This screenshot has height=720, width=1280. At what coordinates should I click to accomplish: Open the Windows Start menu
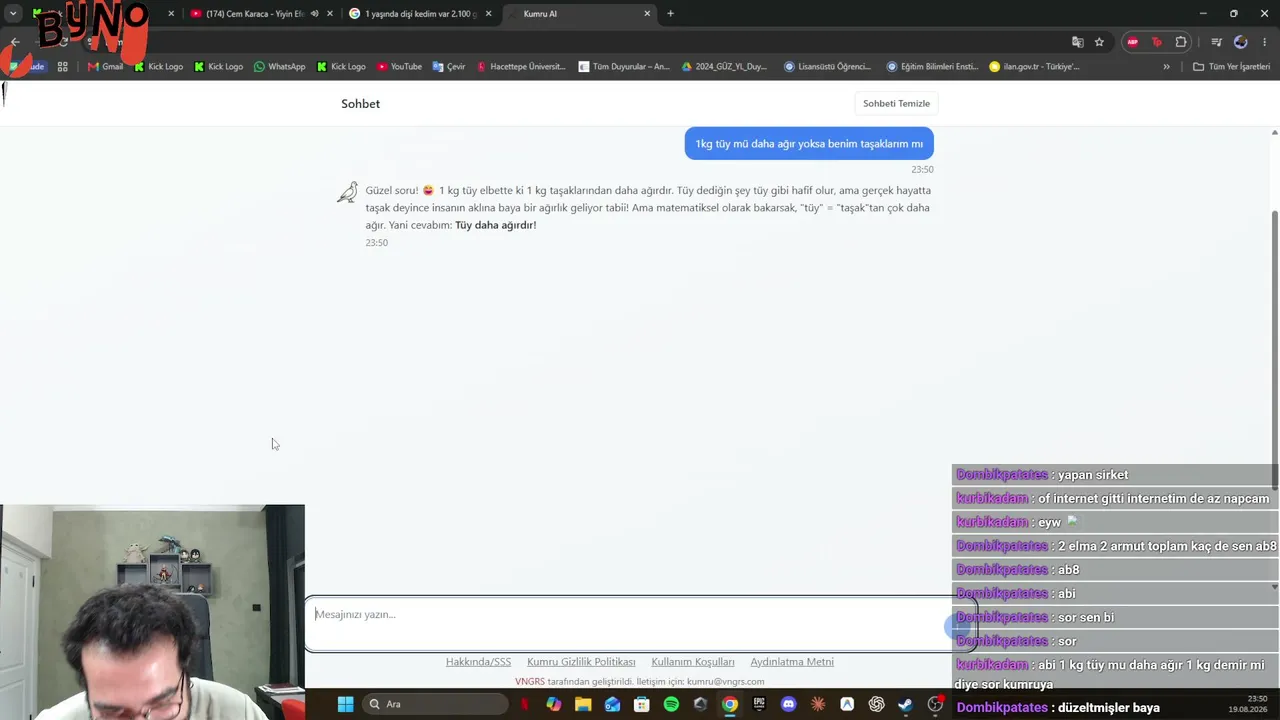pyautogui.click(x=345, y=704)
